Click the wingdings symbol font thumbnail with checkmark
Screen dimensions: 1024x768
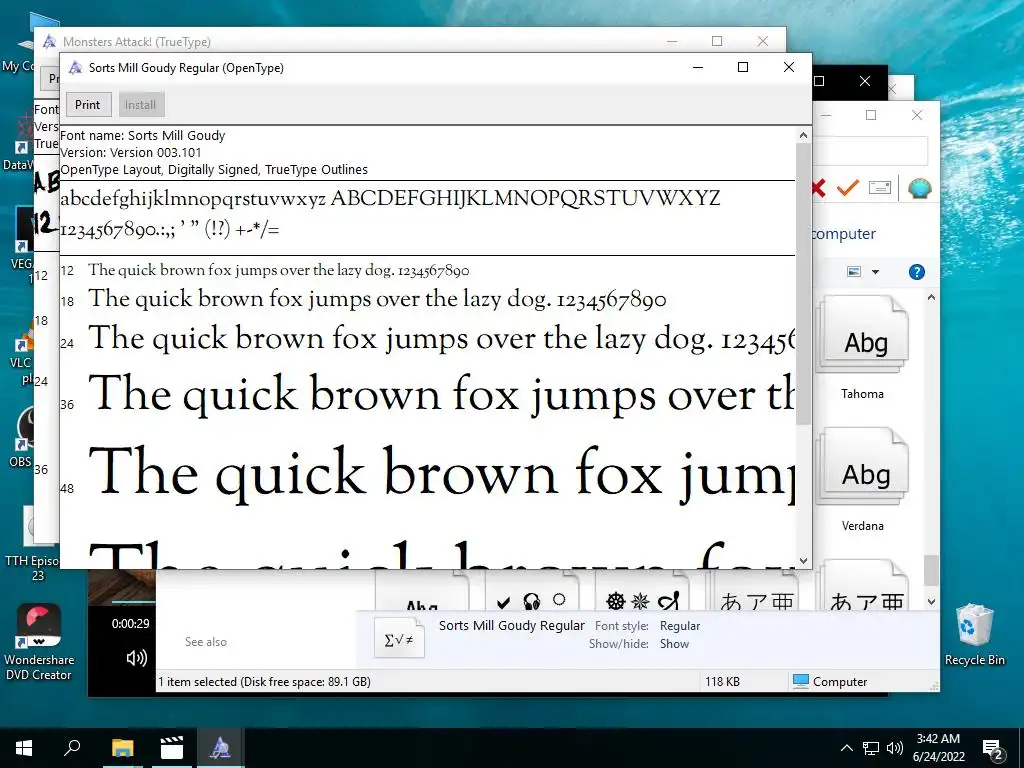(x=532, y=591)
